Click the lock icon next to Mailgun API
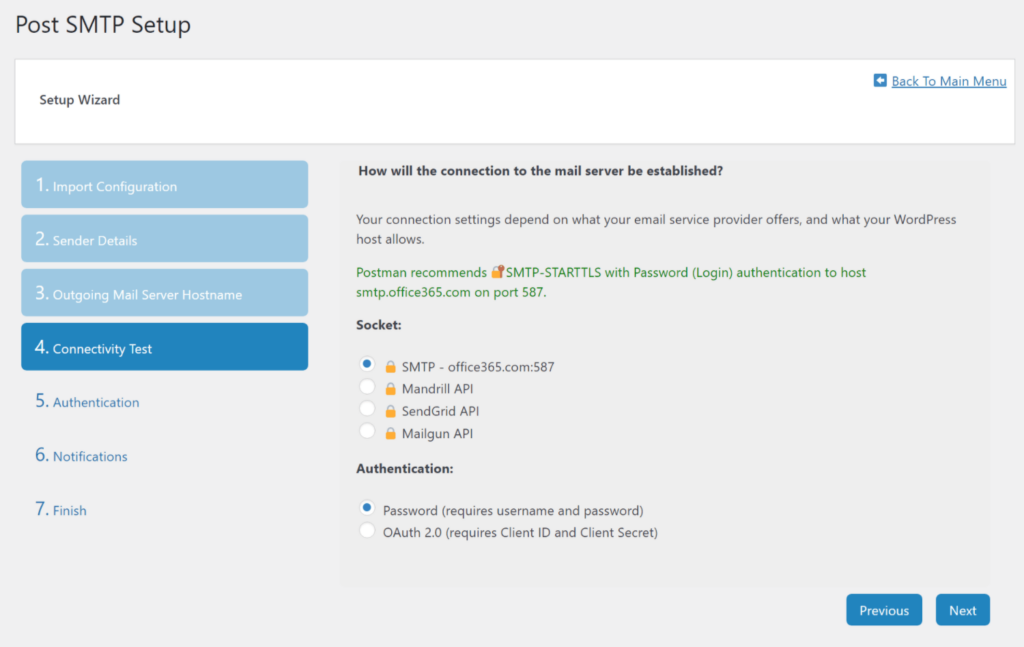Viewport: 1024px width, 647px height. coord(389,433)
